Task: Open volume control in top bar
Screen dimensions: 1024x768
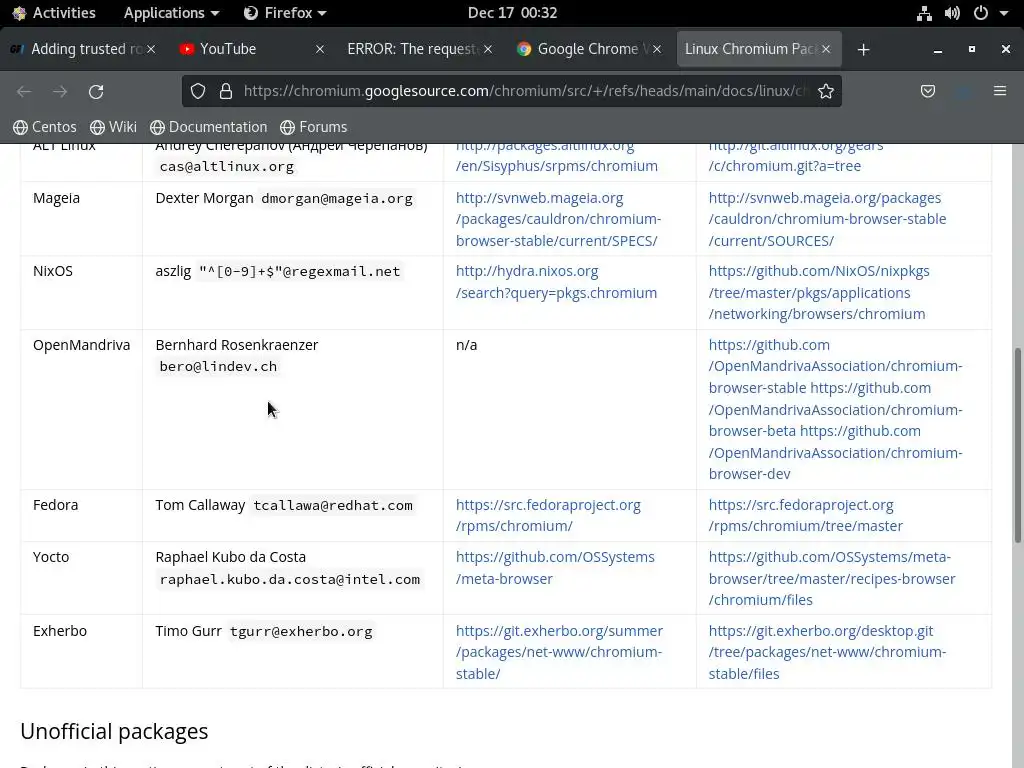Action: click(952, 13)
